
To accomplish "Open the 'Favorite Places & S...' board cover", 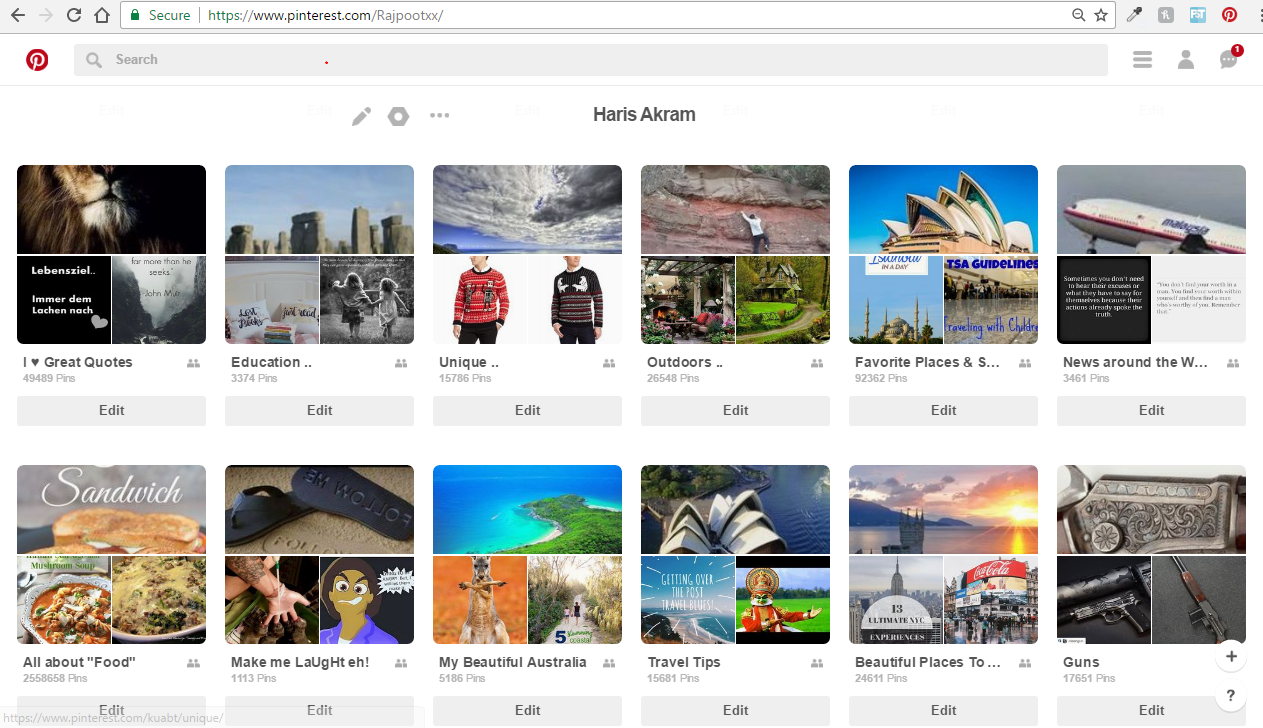I will (943, 255).
